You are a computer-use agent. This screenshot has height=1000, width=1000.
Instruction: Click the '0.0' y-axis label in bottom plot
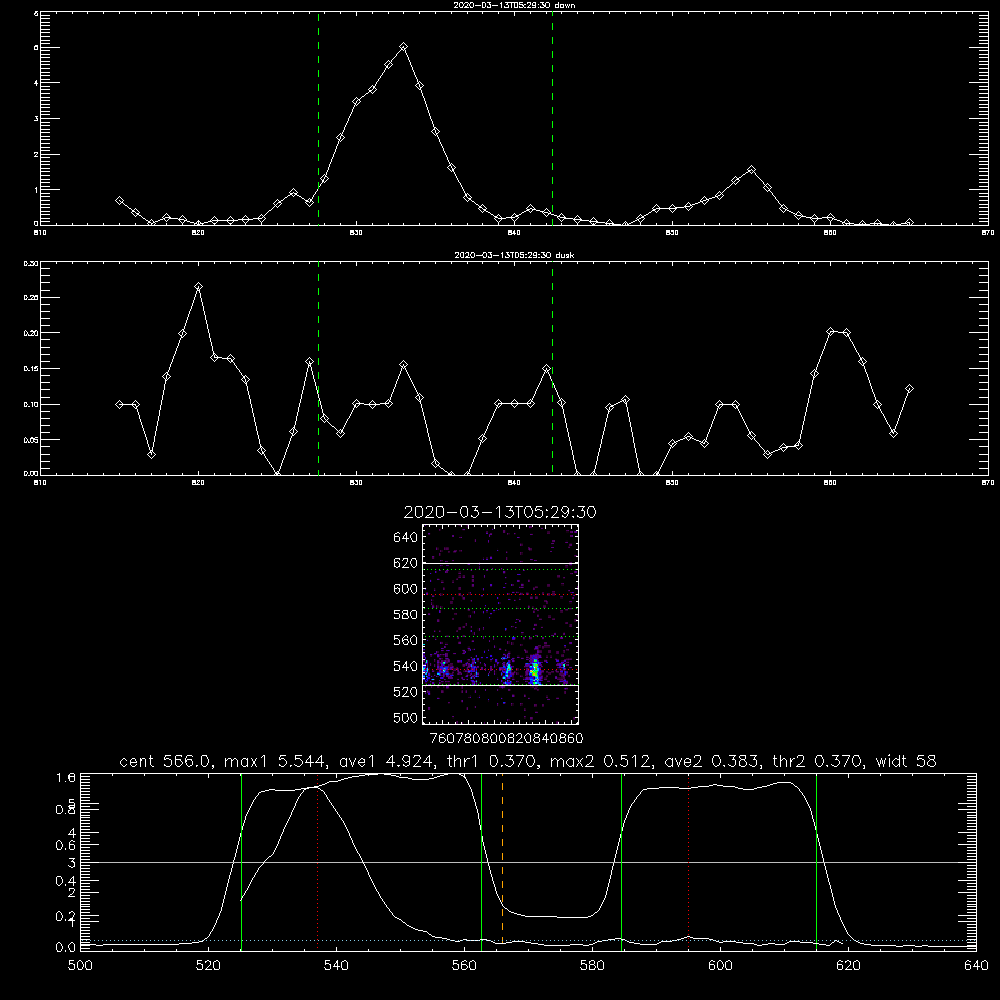tap(66, 947)
